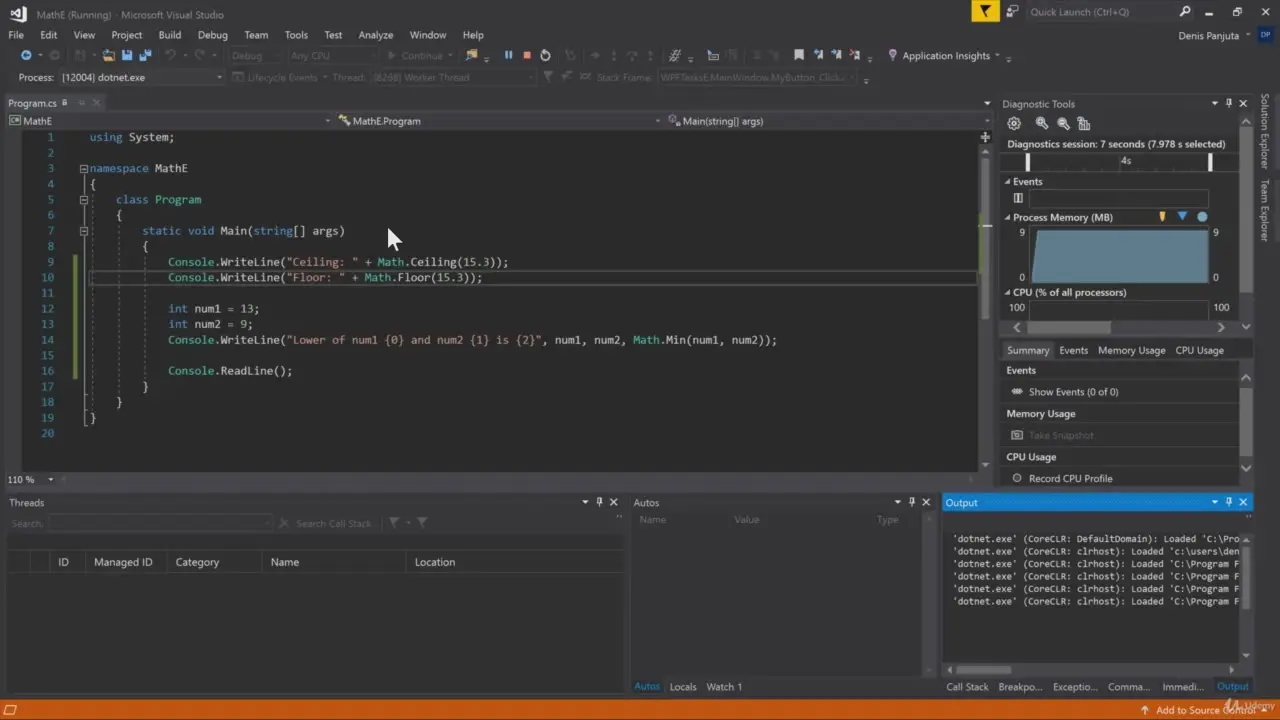Viewport: 1280px width, 720px height.
Task: Open the Analyze menu
Action: point(376,35)
